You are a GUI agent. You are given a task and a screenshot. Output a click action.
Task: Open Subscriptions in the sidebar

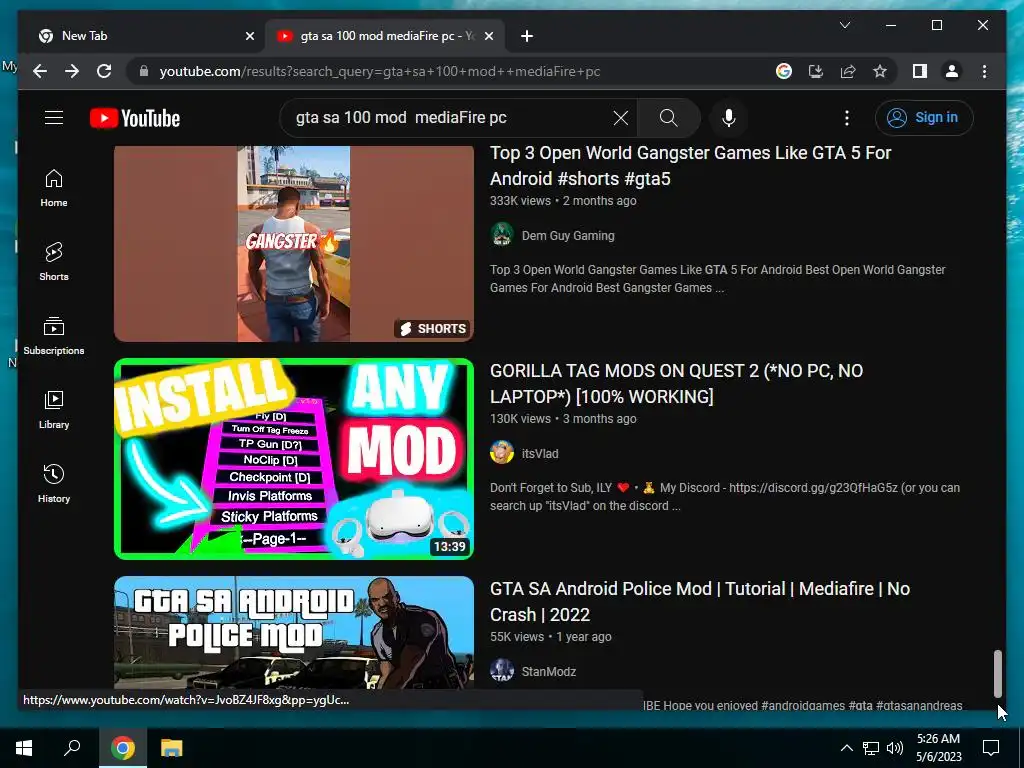click(x=54, y=336)
